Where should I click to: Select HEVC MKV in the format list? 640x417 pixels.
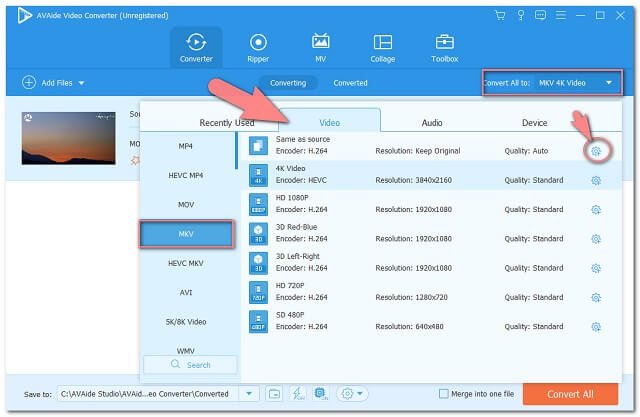(186, 263)
